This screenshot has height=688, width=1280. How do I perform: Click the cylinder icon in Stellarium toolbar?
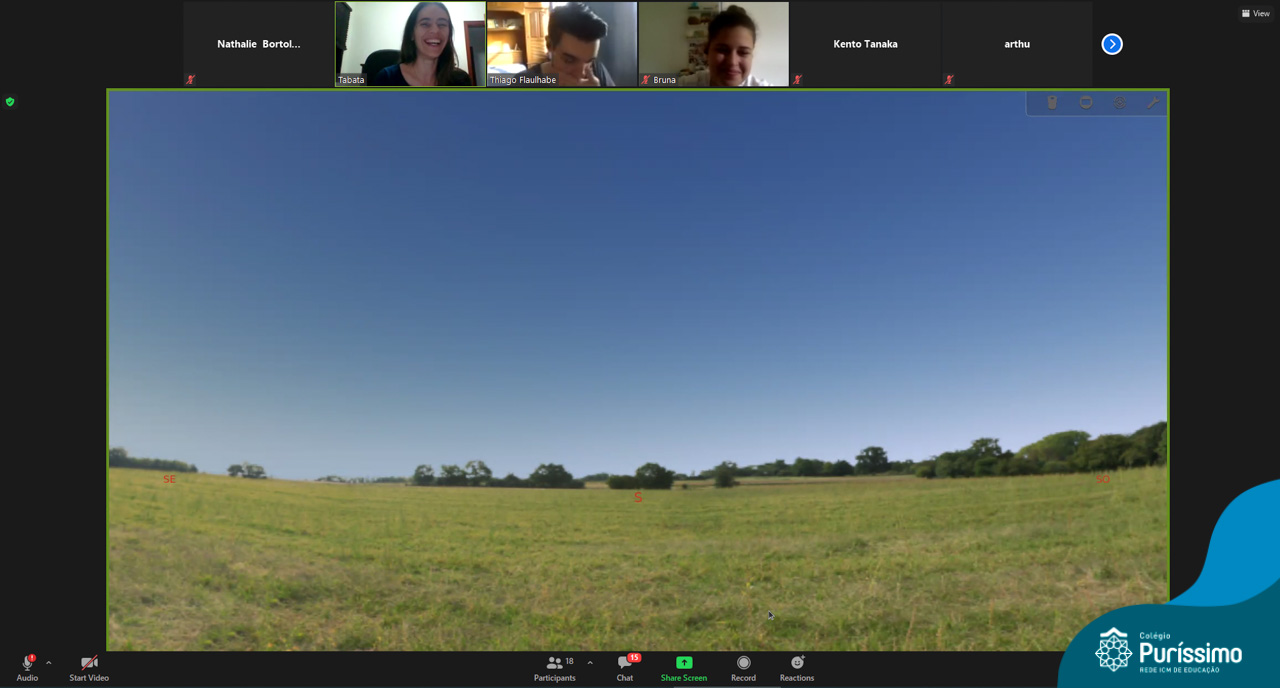pos(1052,103)
